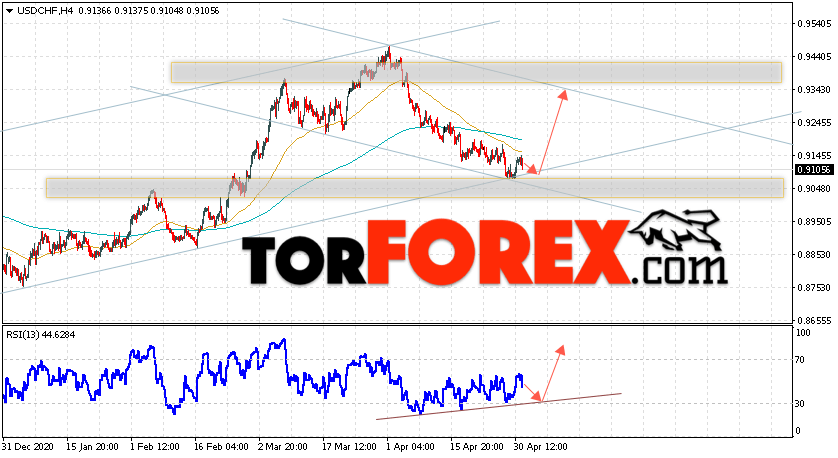Viewport: 838px width, 458px height.
Task: Click the 15 Apr 20:00 time label
Action: 477,446
